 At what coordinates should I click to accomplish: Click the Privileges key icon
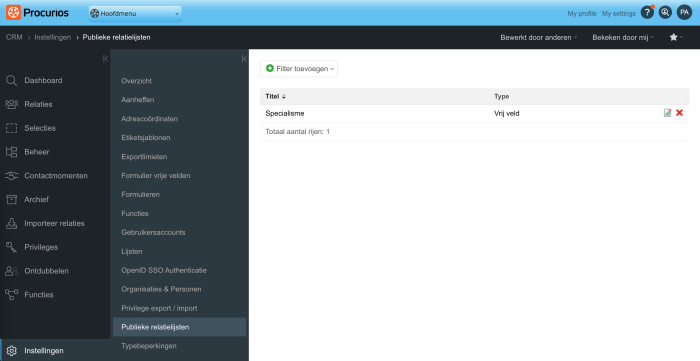11,247
